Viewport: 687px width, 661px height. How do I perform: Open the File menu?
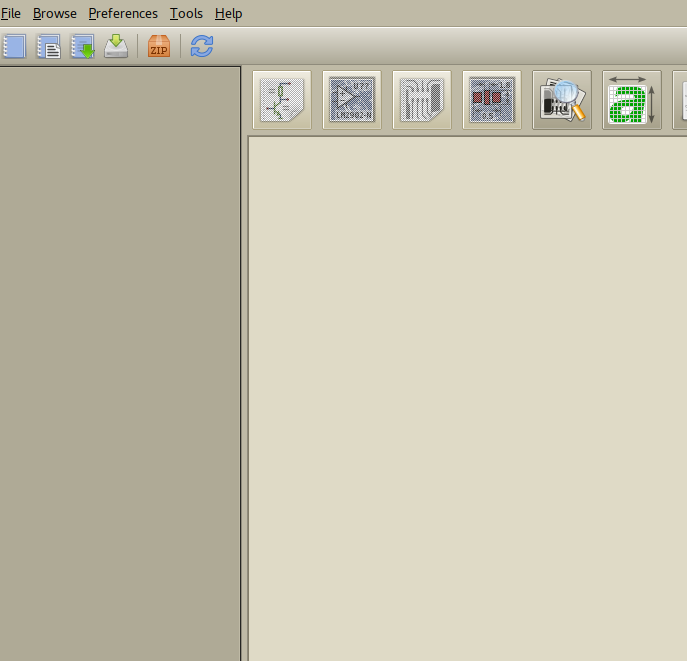pyautogui.click(x=11, y=14)
